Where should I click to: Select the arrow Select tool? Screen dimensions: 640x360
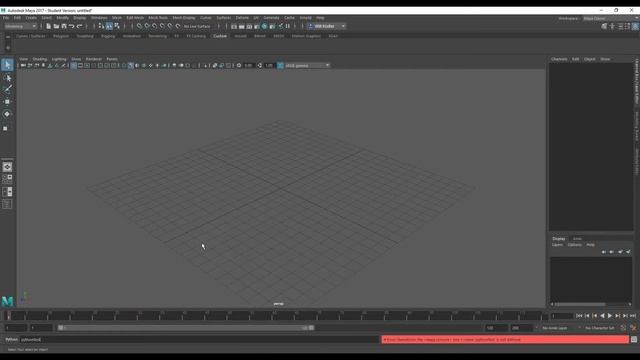(x=7, y=65)
